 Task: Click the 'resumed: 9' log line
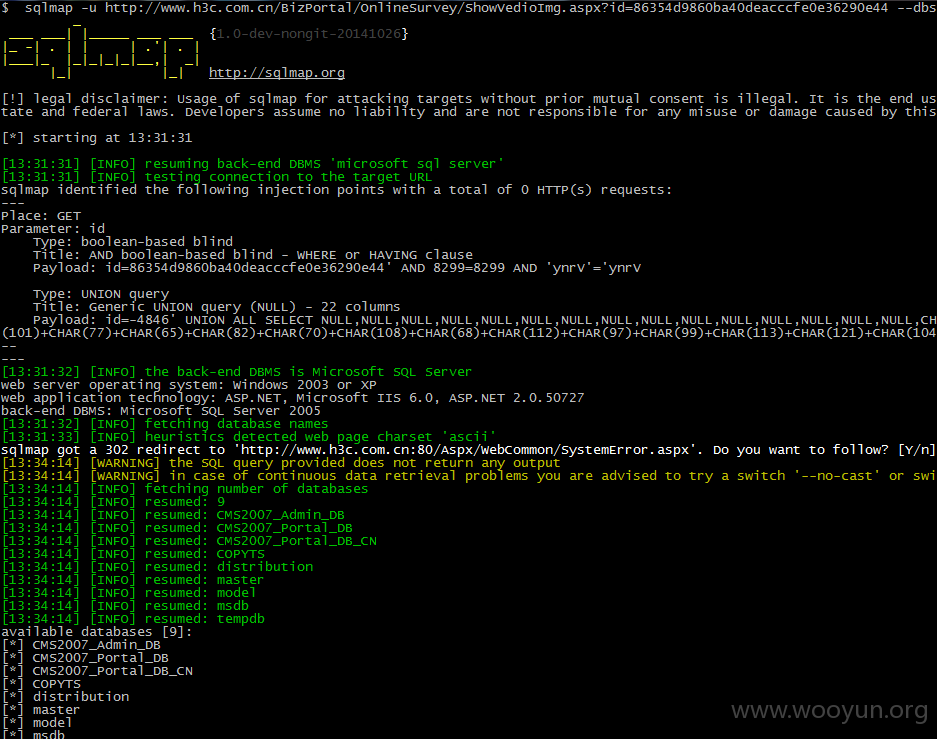click(114, 502)
